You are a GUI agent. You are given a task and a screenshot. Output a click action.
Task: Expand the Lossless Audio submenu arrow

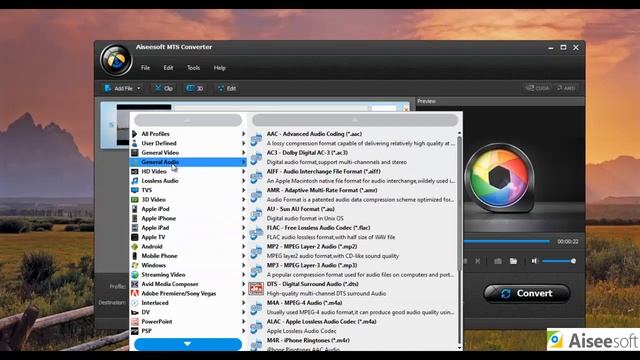click(x=243, y=181)
